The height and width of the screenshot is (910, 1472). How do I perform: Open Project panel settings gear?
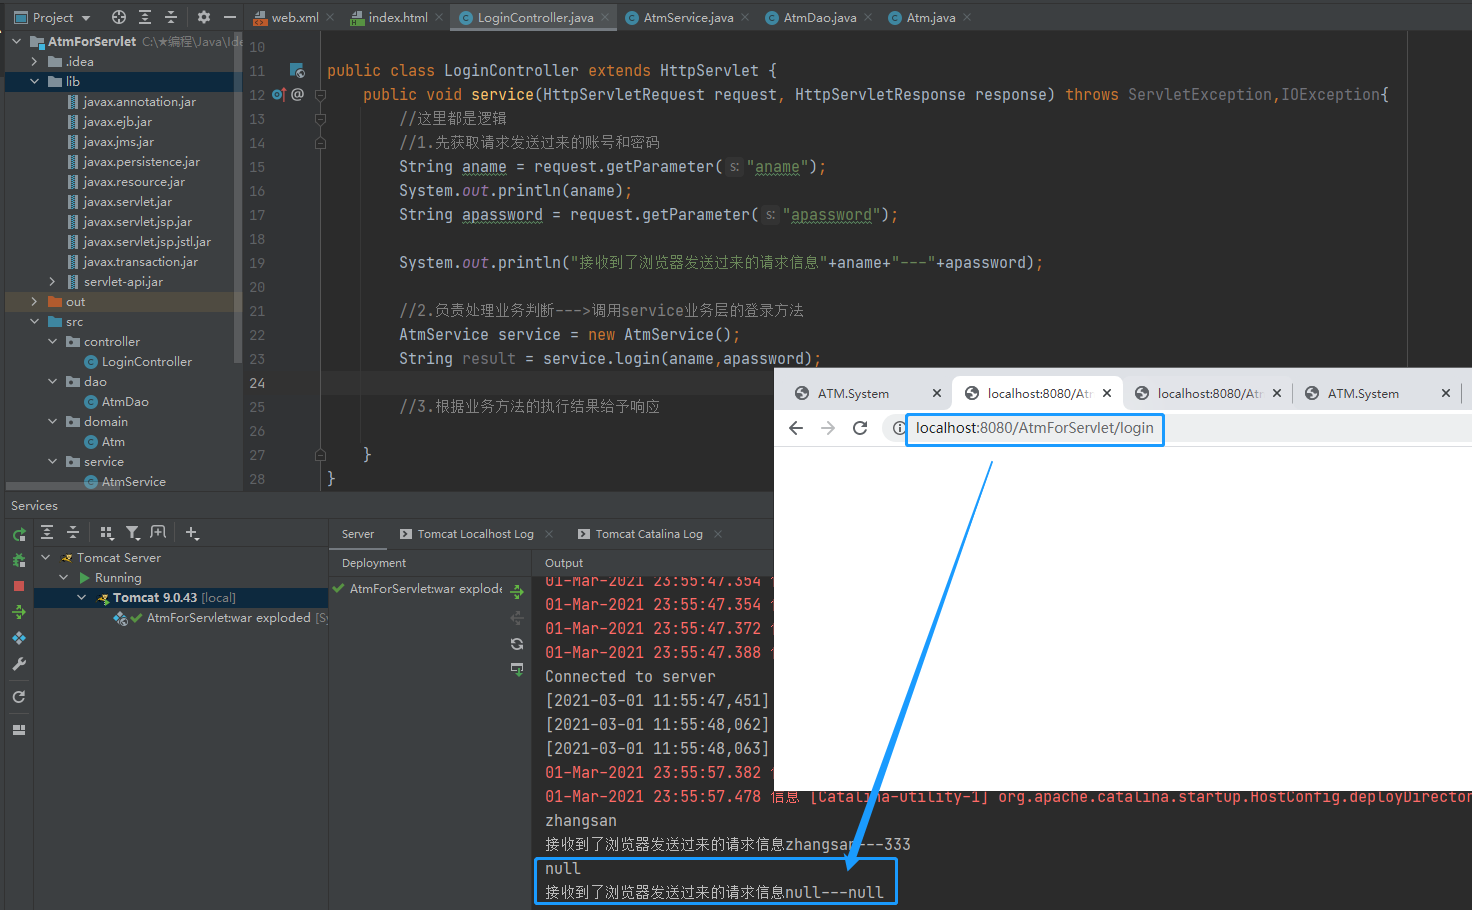tap(204, 17)
